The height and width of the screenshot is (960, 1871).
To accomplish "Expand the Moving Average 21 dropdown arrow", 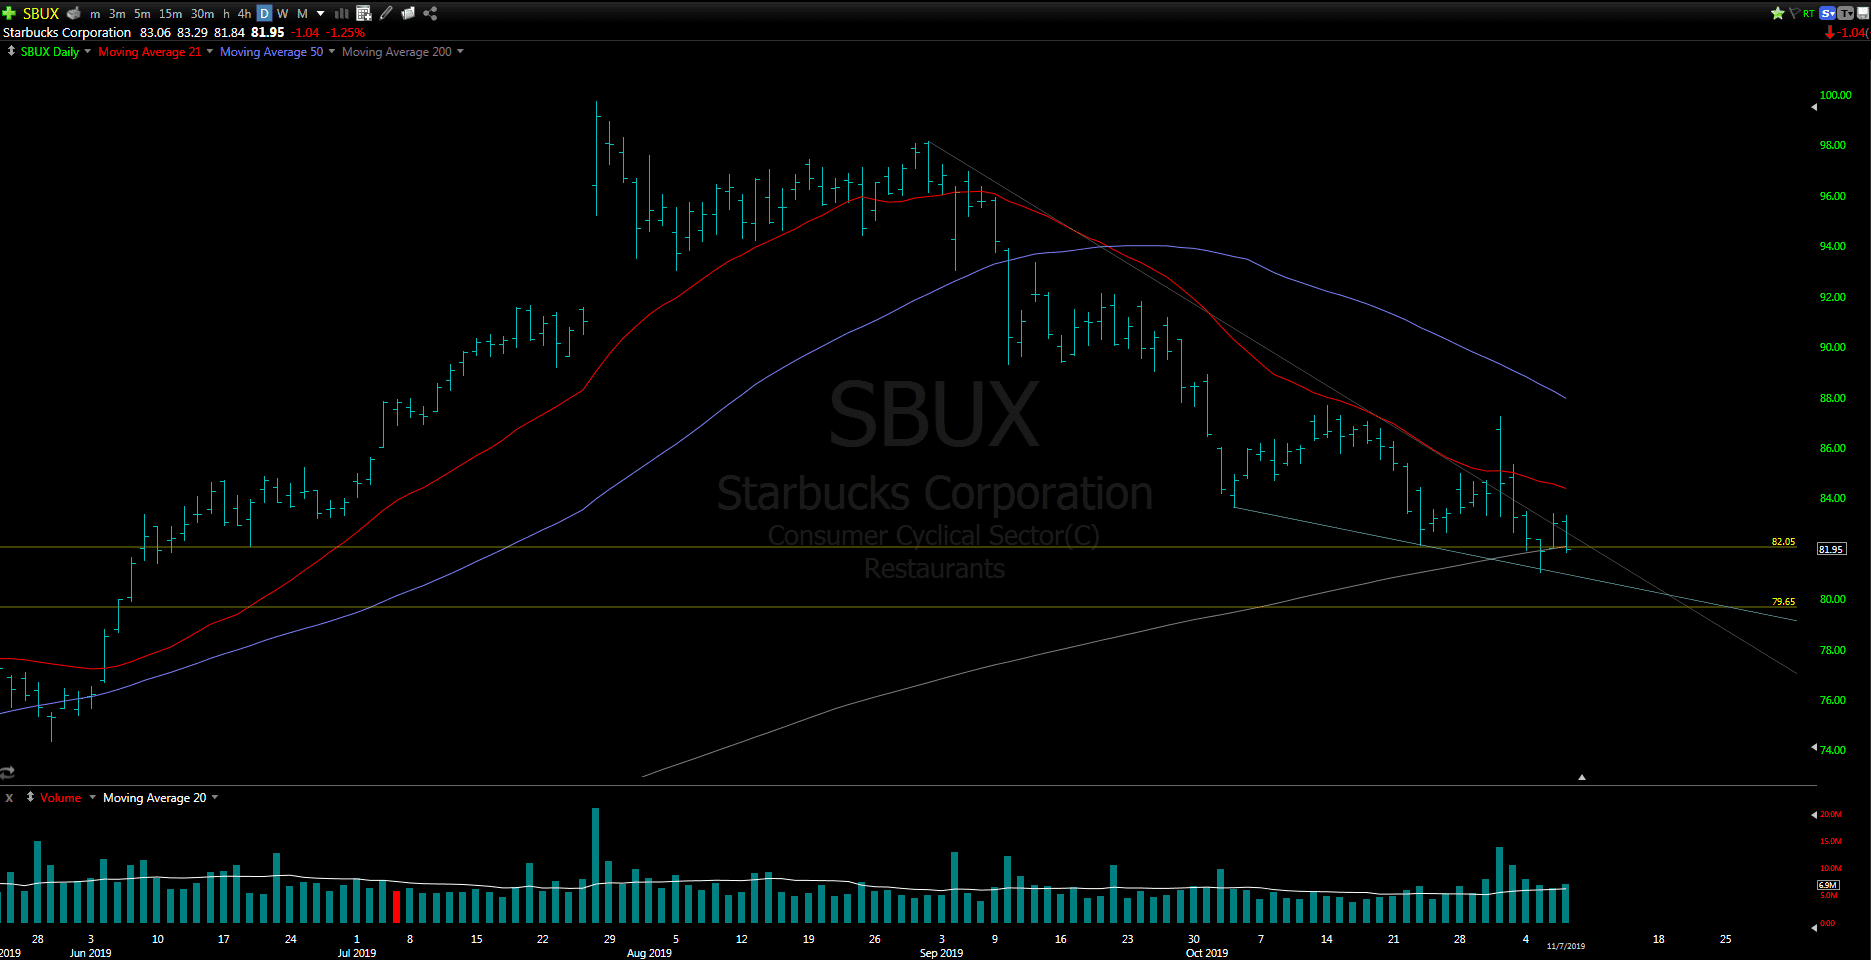I will click(x=209, y=51).
